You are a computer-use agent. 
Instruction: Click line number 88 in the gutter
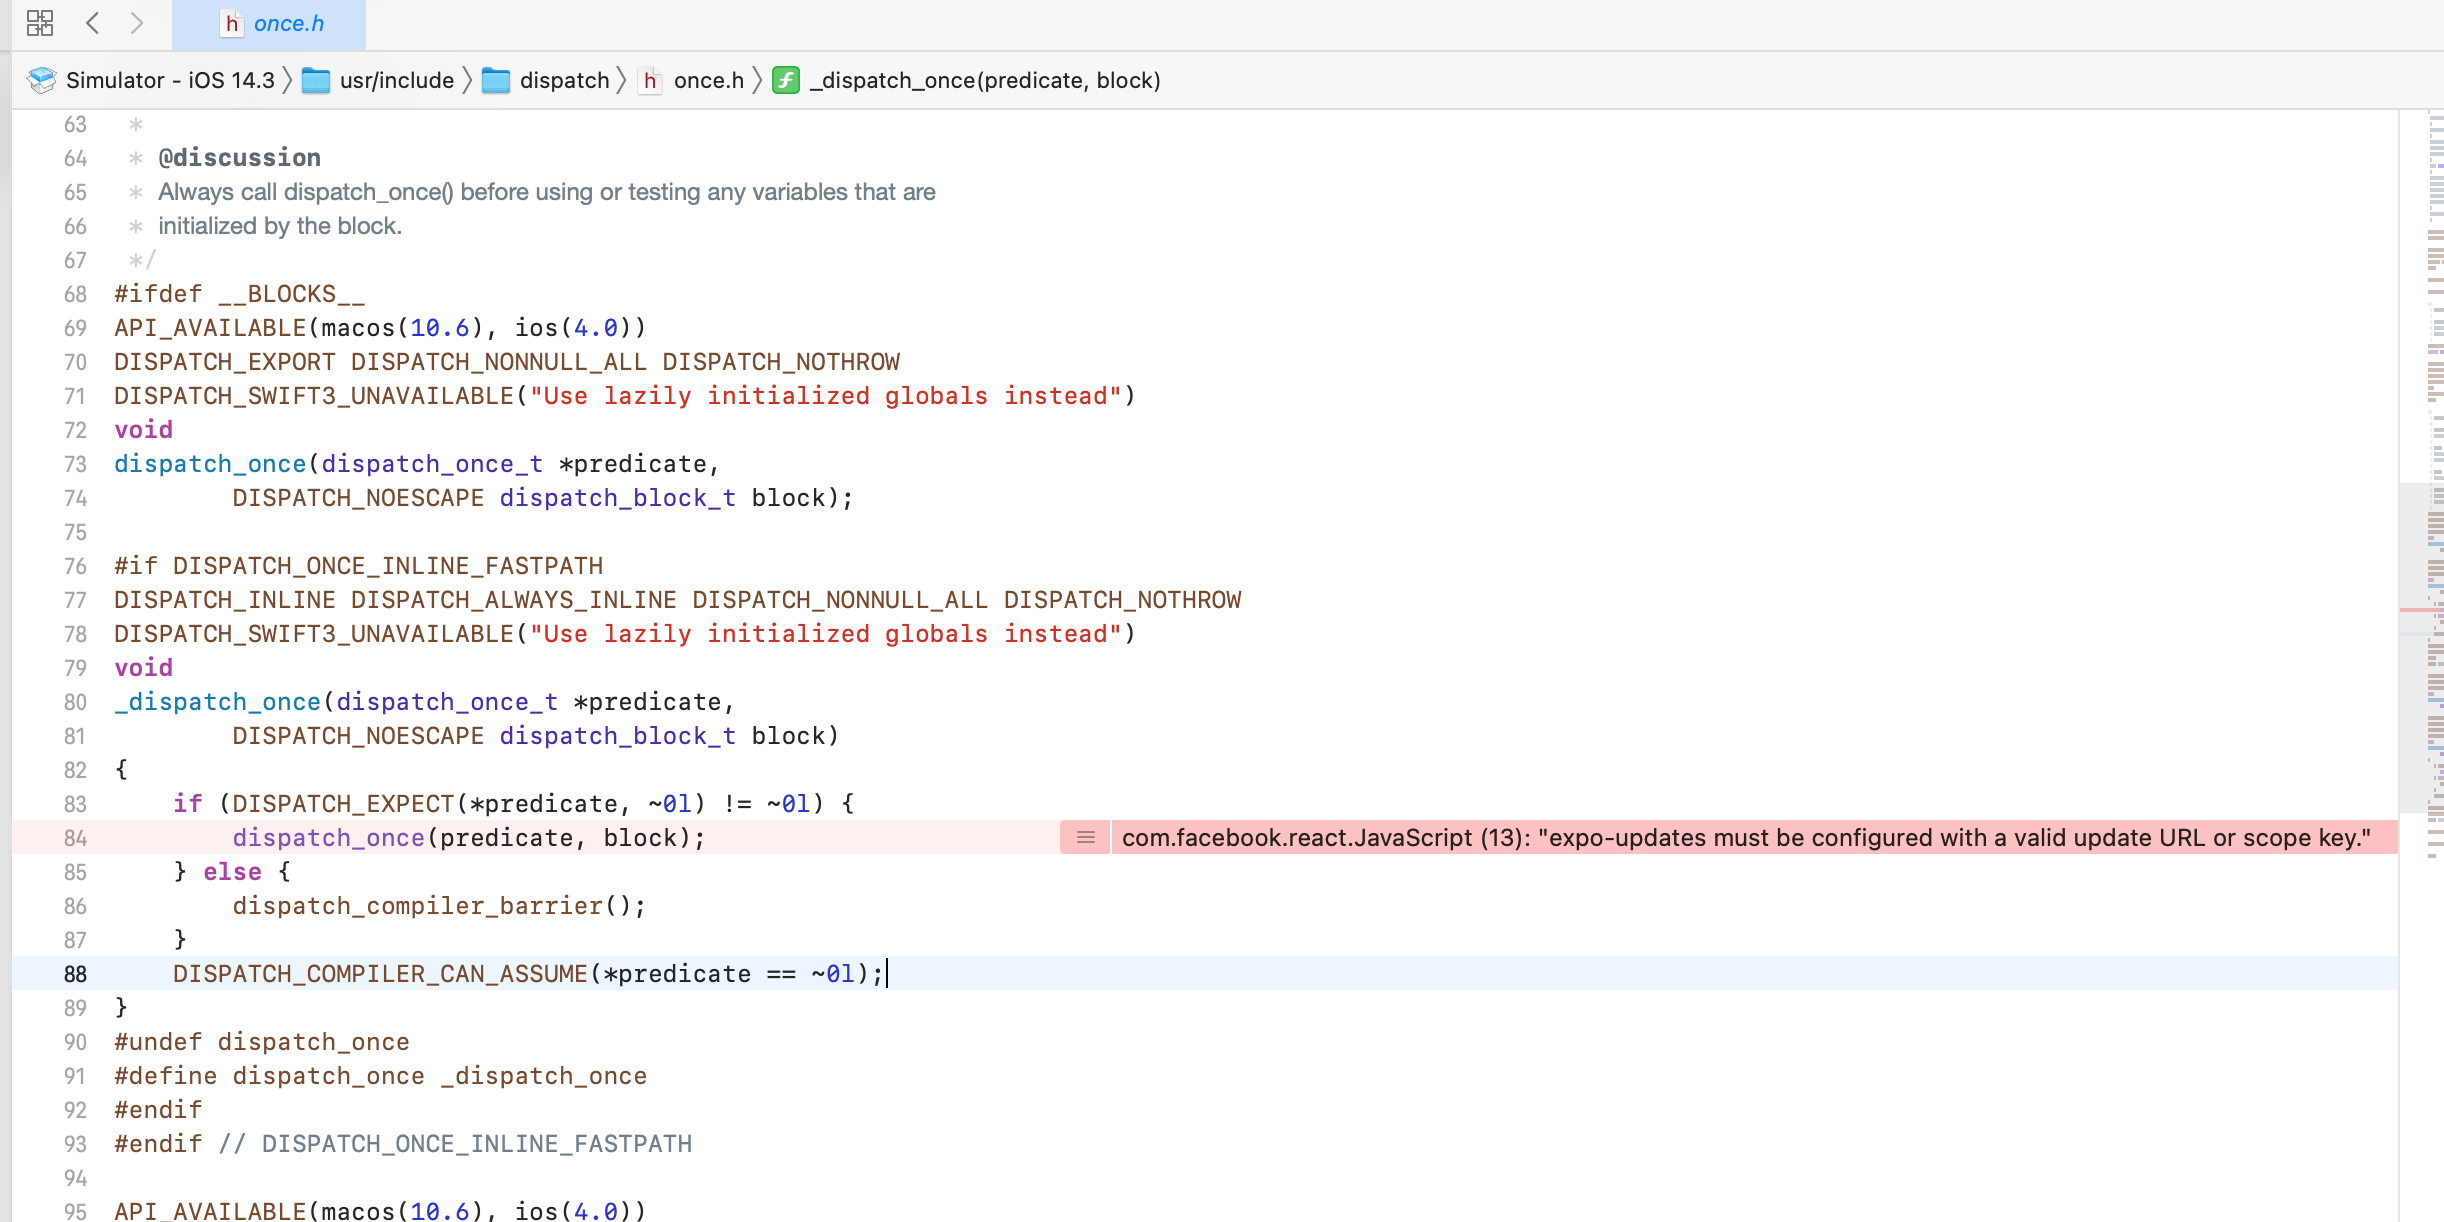coord(74,974)
